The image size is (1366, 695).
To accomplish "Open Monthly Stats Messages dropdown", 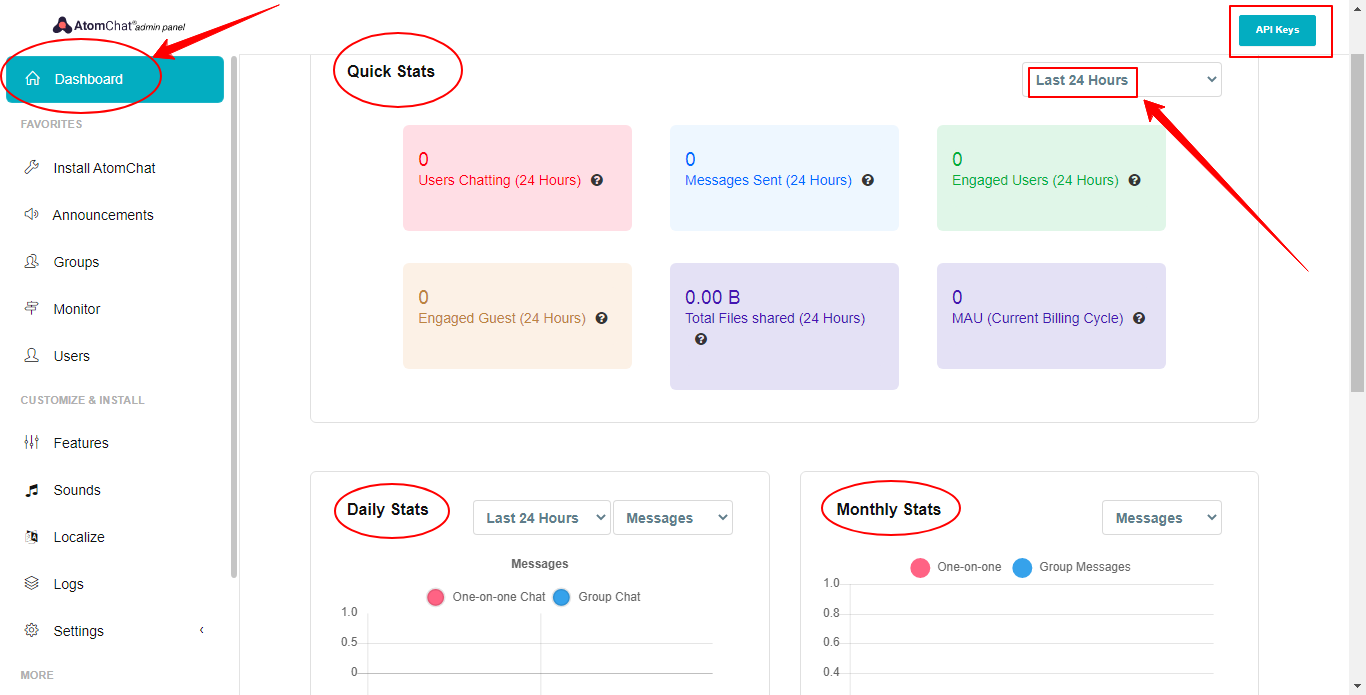I will [1162, 518].
